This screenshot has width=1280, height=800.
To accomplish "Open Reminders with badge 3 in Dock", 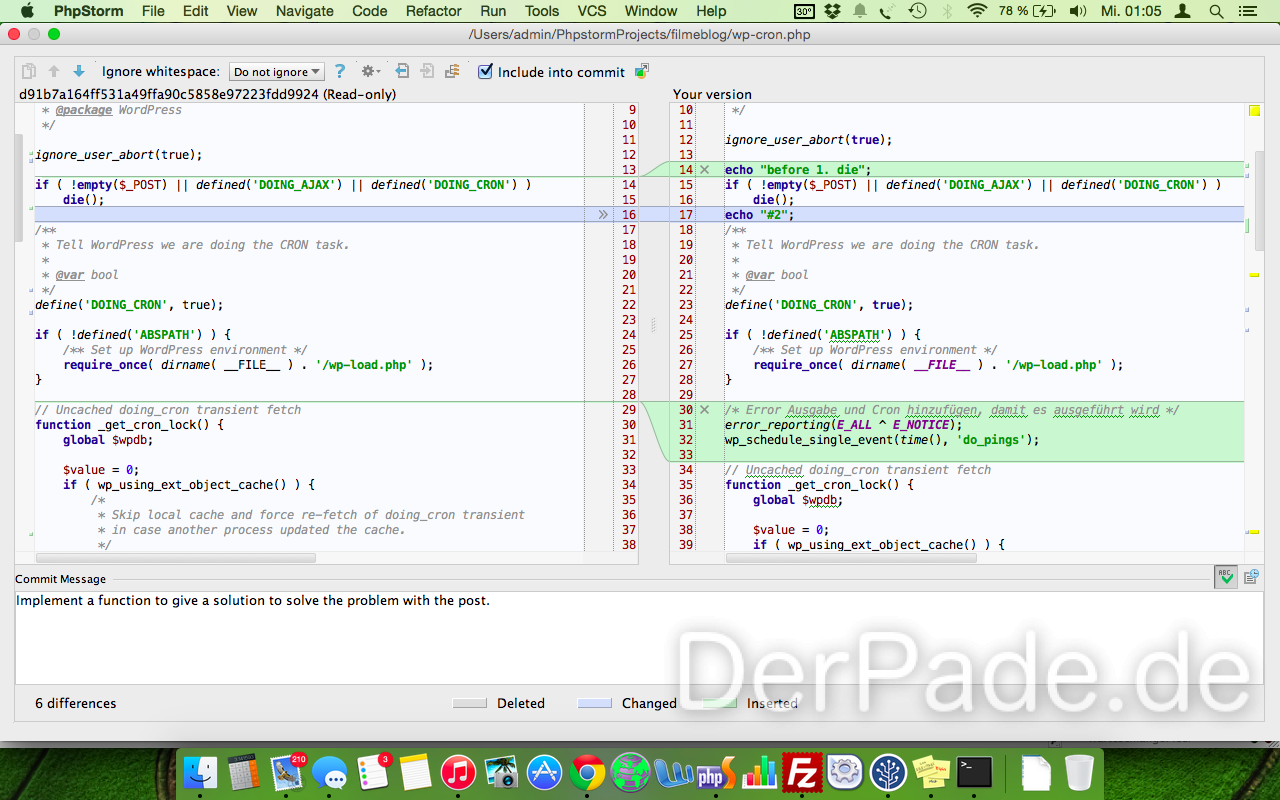I will [373, 773].
